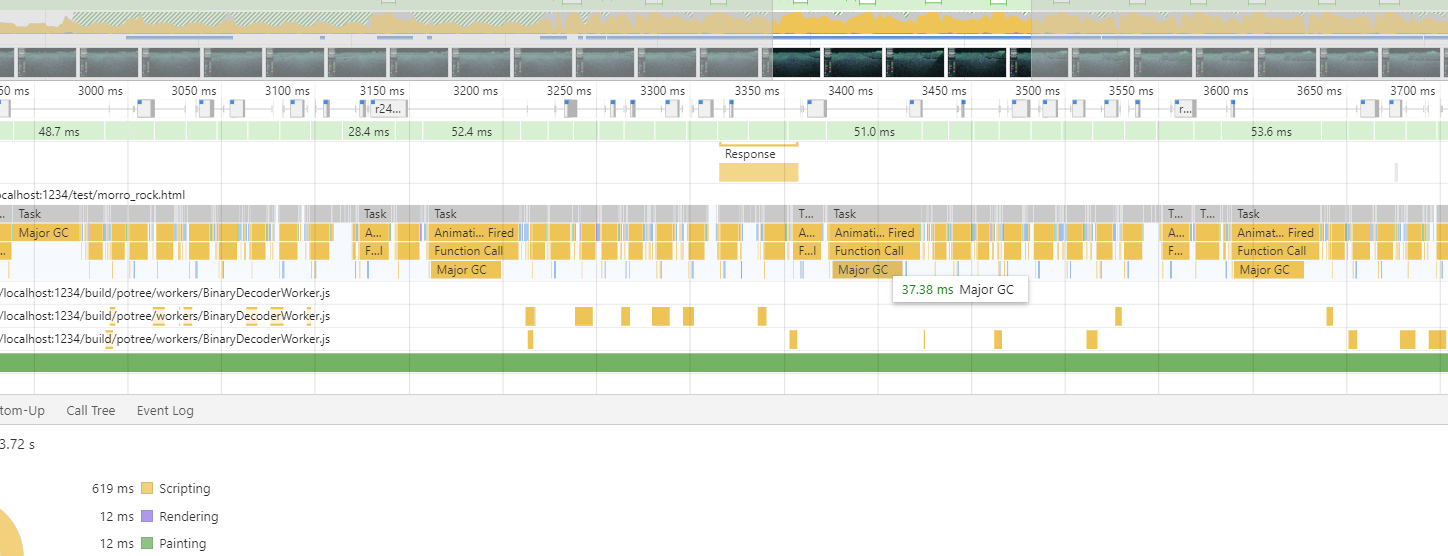Screen dimensions: 1448x556
Task: Select the 52.4 ms frame
Action: pyautogui.click(x=471, y=131)
